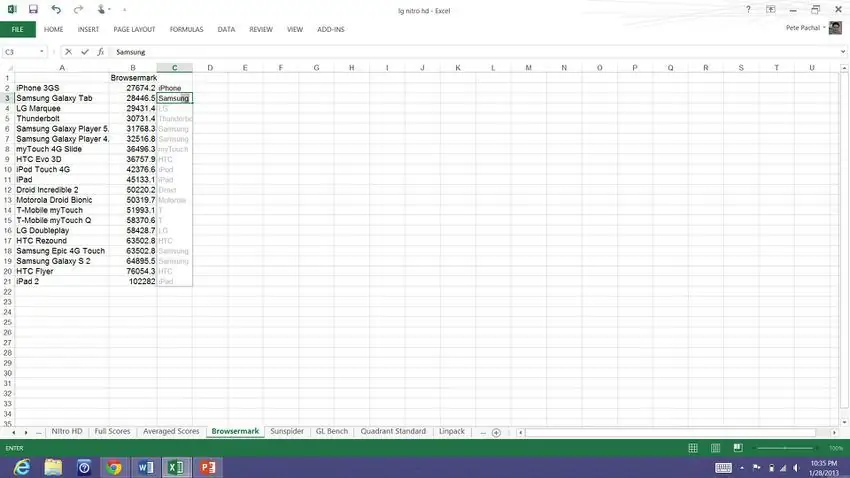
Task: Click the Save icon in quick access toolbar
Action: coord(34,10)
